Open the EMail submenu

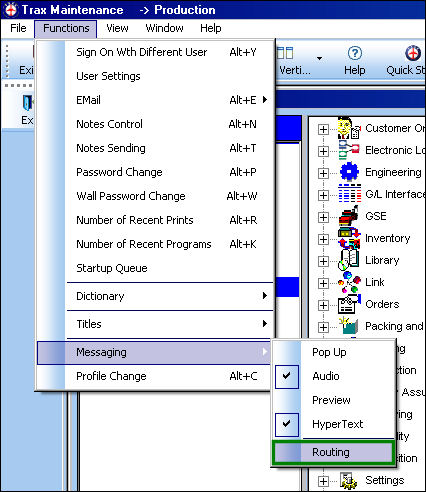click(154, 100)
